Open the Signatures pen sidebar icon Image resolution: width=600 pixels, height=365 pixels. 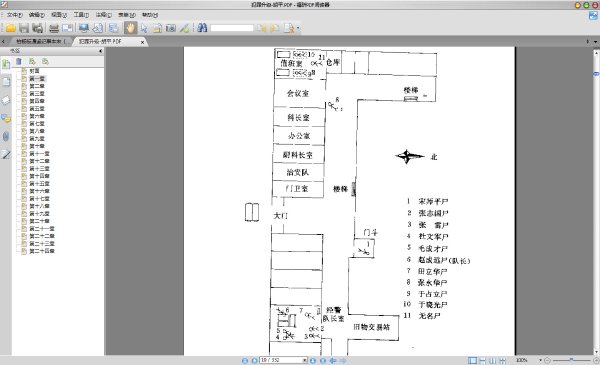pos(6,154)
